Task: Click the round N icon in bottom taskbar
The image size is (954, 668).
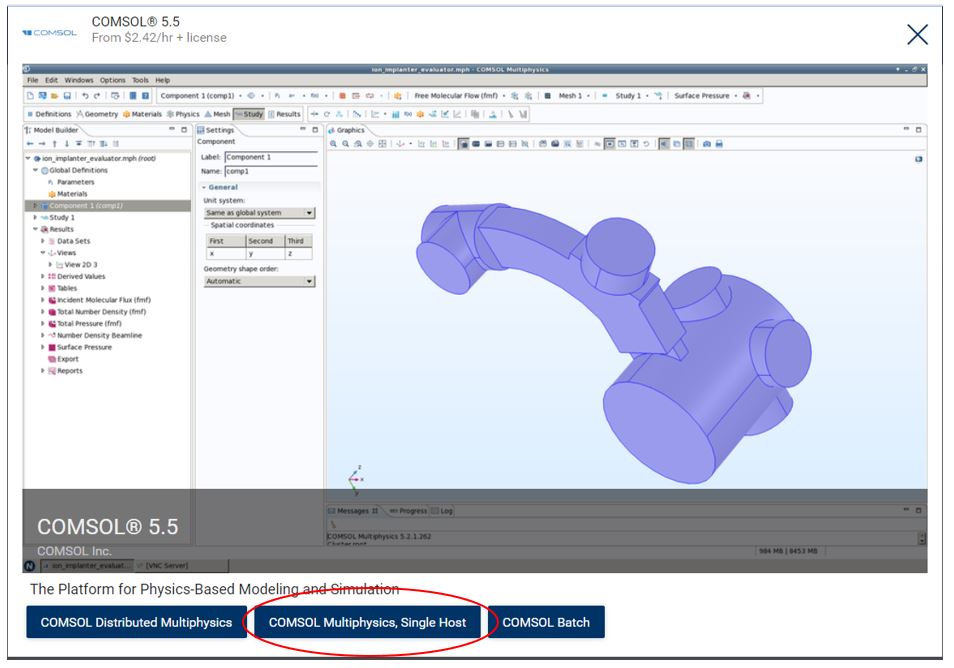Action: (x=29, y=566)
